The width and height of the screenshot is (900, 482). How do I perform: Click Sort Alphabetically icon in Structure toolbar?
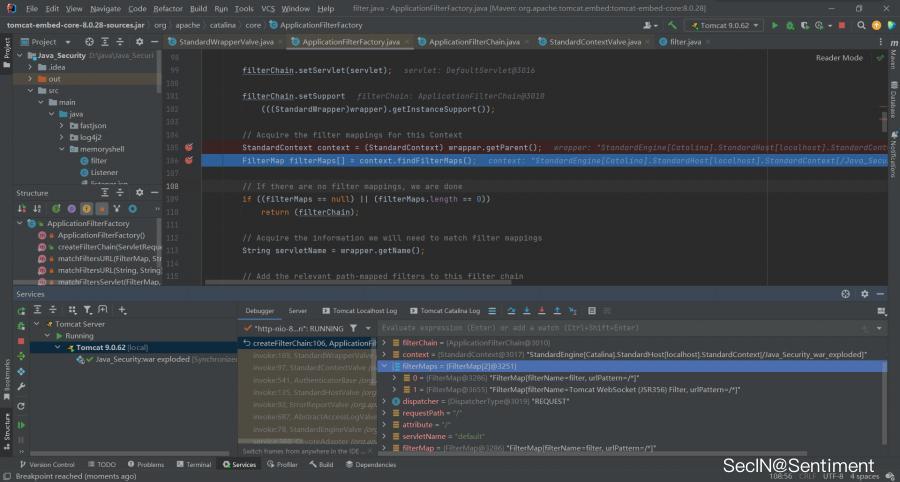click(37, 209)
